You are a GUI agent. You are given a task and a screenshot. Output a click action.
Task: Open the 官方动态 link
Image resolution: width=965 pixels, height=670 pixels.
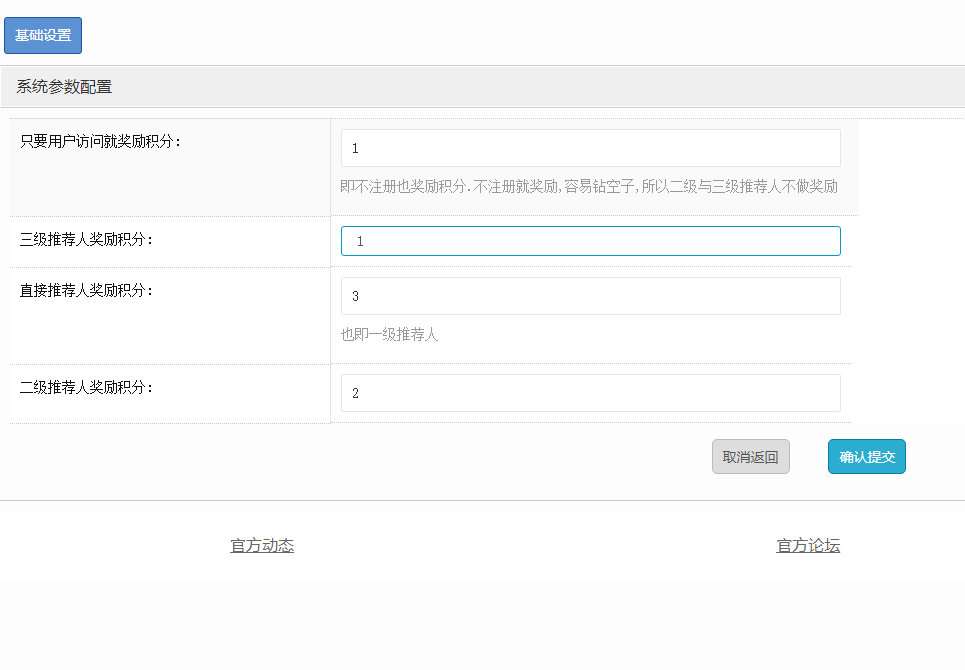point(262,546)
